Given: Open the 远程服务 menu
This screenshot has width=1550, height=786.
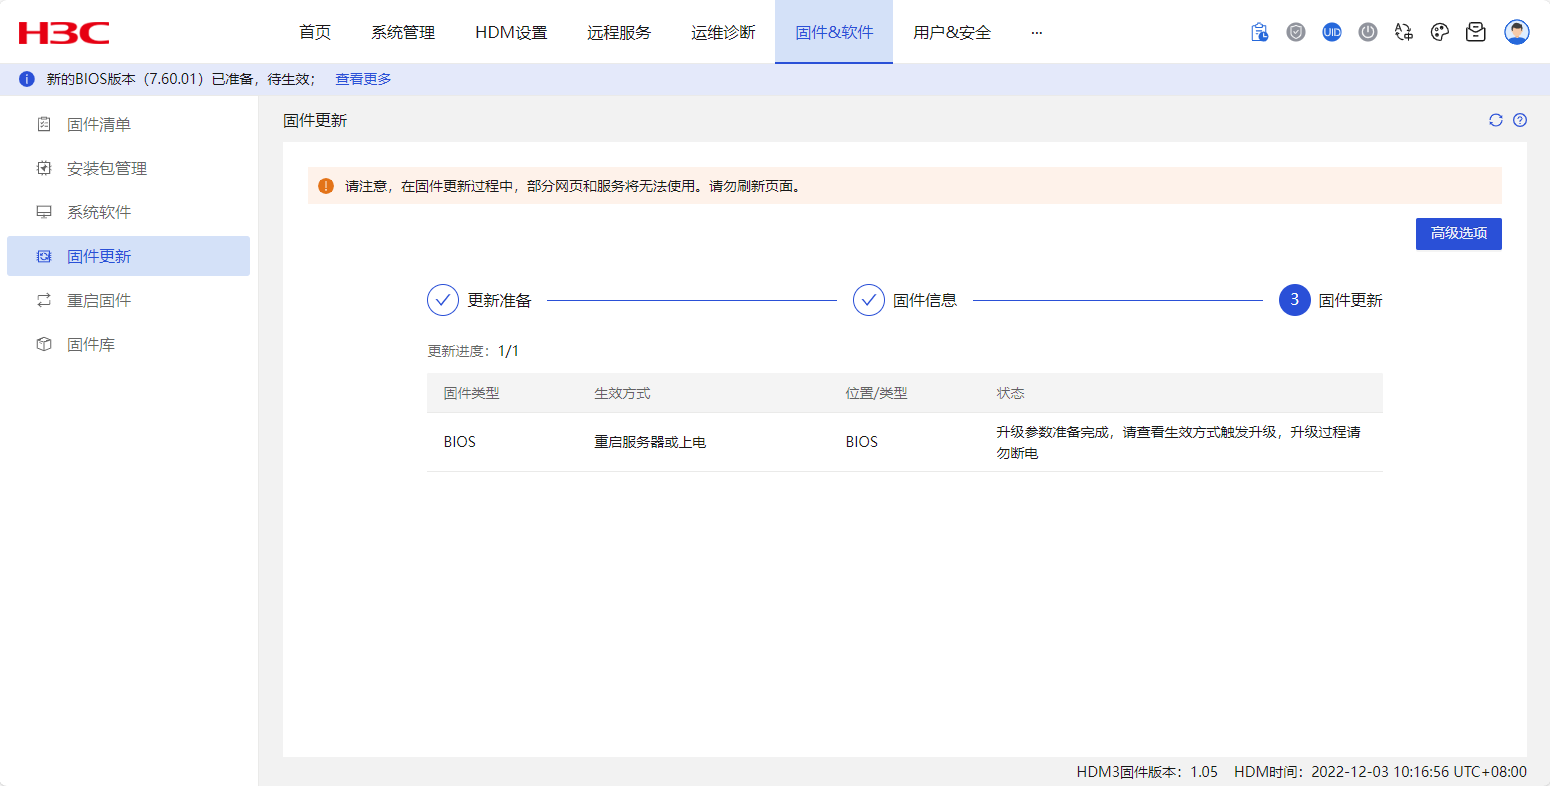Looking at the screenshot, I should pyautogui.click(x=619, y=32).
